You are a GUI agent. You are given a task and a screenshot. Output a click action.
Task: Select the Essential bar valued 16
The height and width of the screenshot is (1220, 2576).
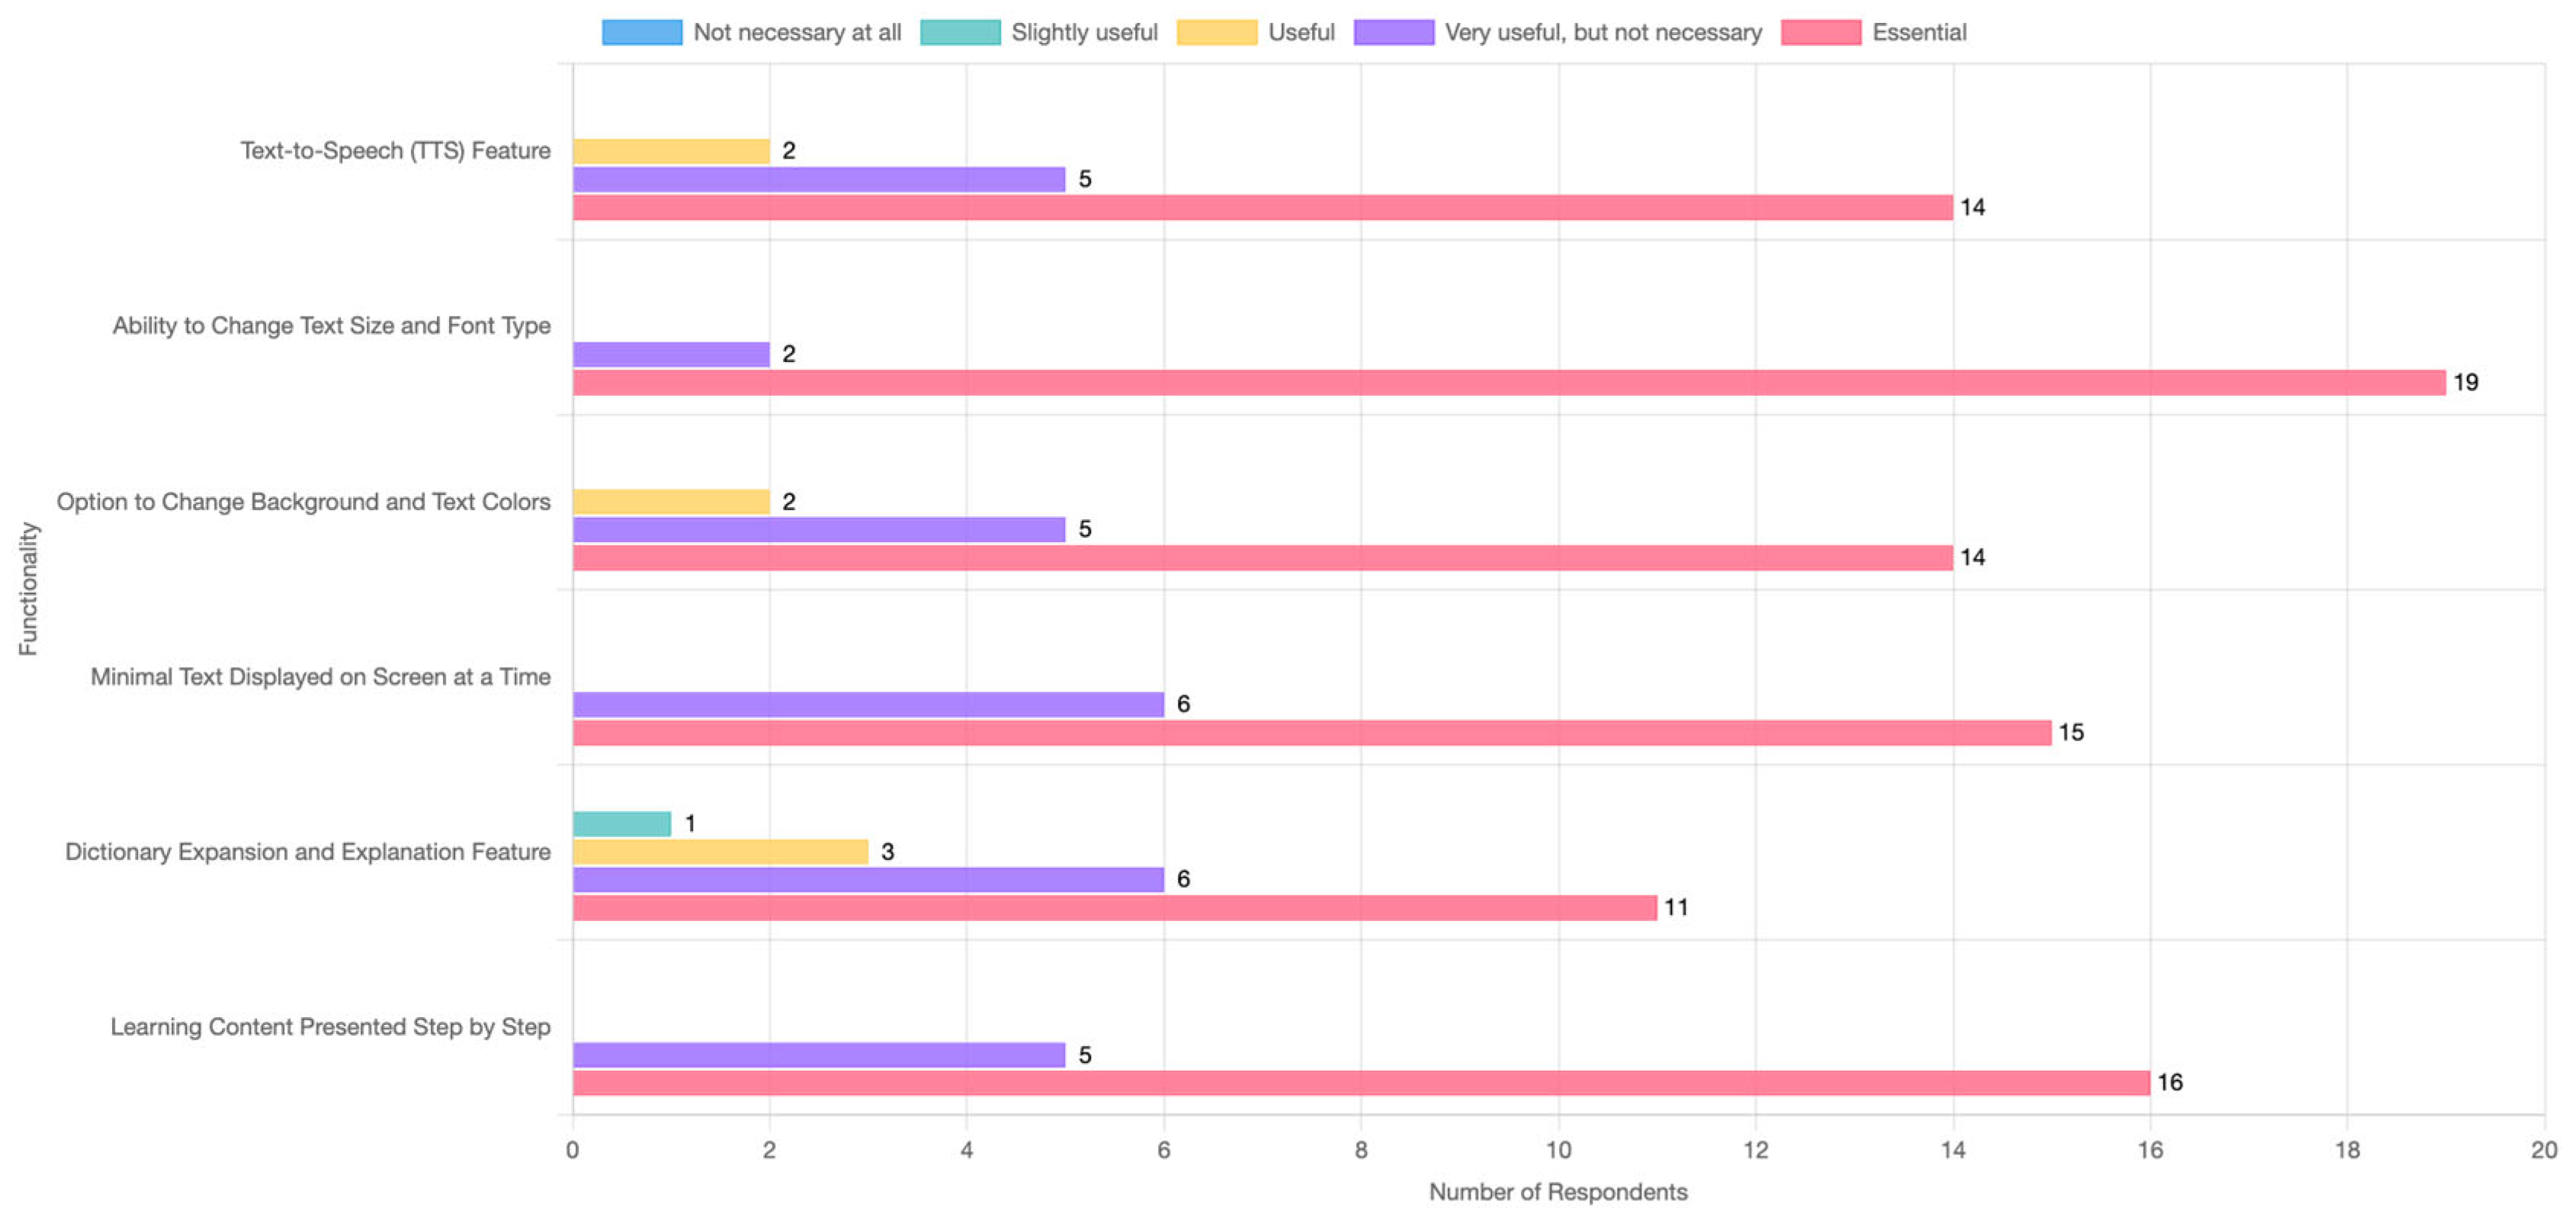click(x=1360, y=1083)
